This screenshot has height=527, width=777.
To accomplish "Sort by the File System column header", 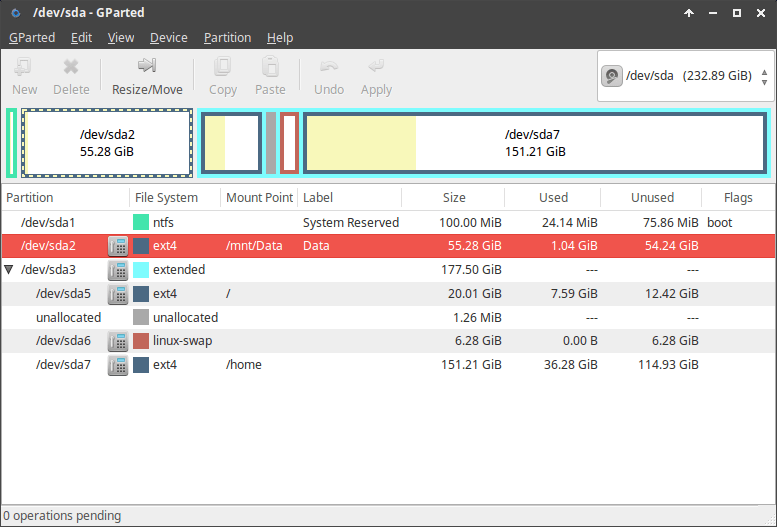I will (x=175, y=197).
